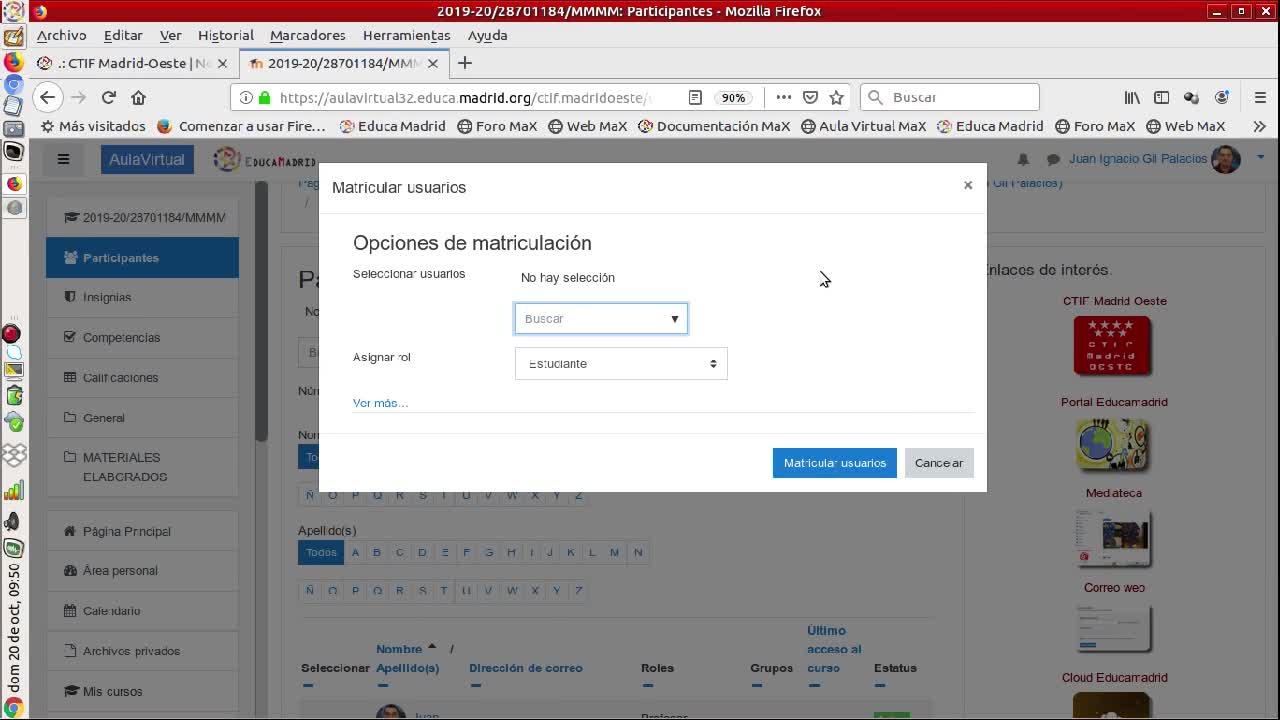
Task: Open the Aula Virtual MaX bookmark
Action: 863,126
